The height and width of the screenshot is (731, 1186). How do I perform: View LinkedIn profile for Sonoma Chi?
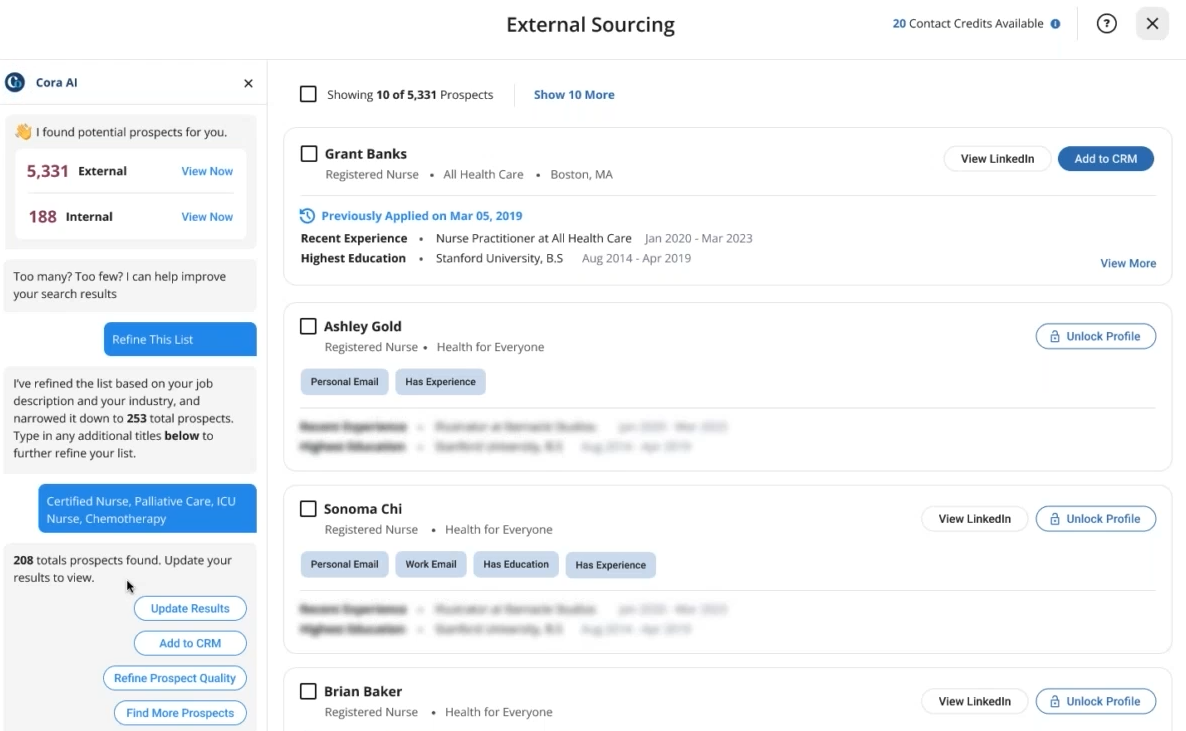(974, 518)
